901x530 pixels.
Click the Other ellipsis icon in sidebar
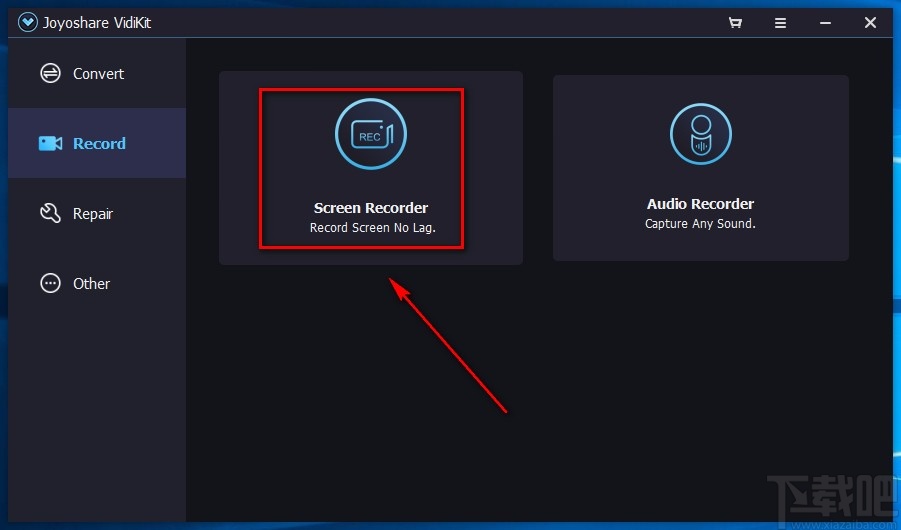coord(51,283)
